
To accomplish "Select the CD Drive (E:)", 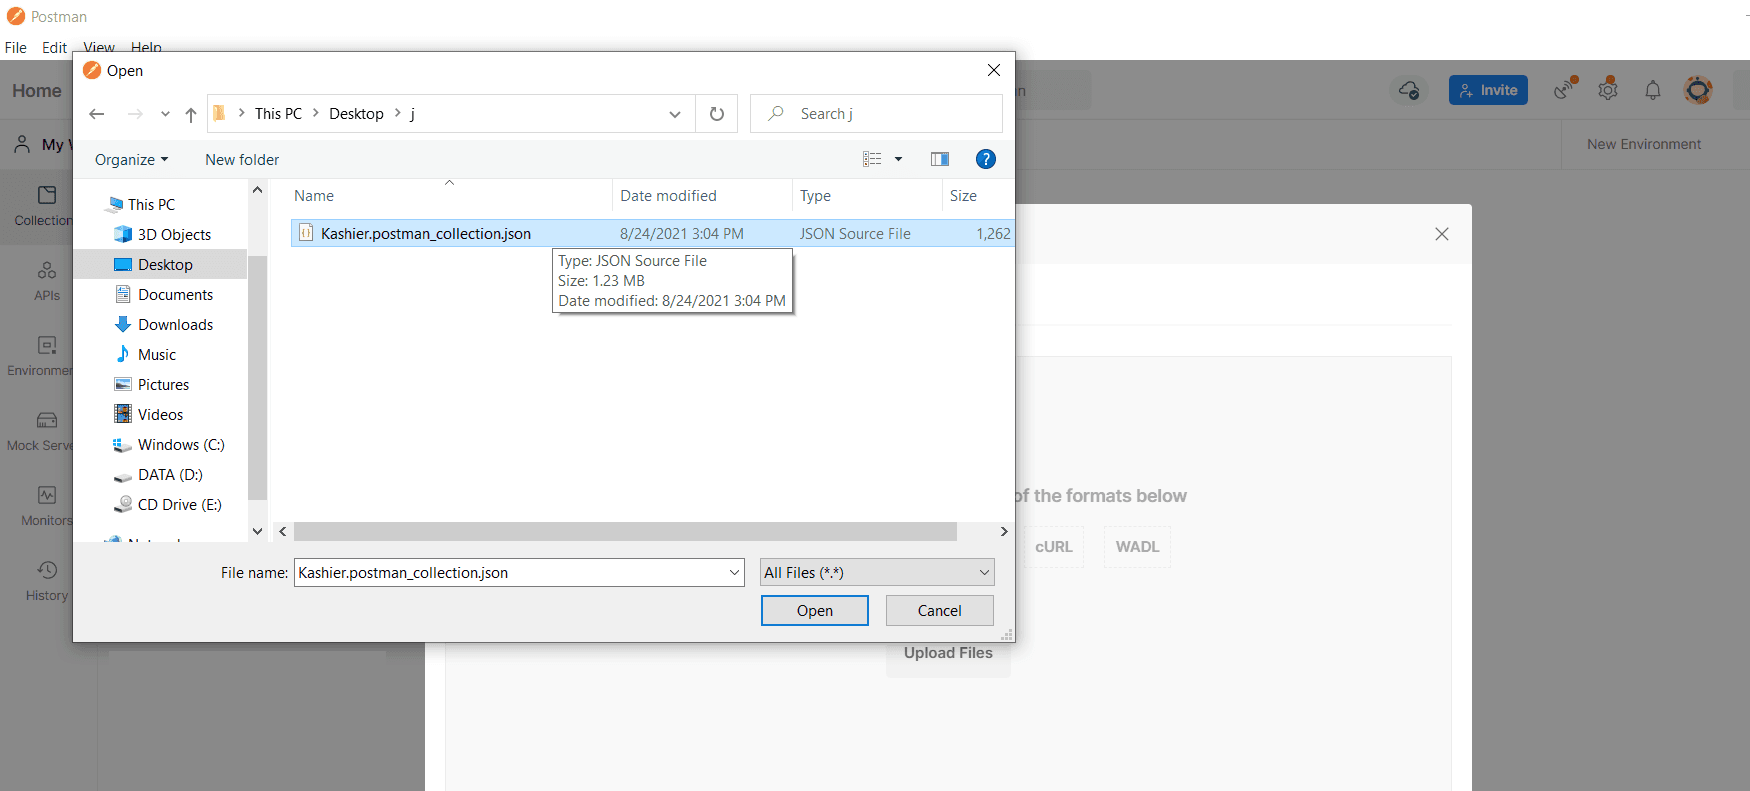I will (179, 504).
